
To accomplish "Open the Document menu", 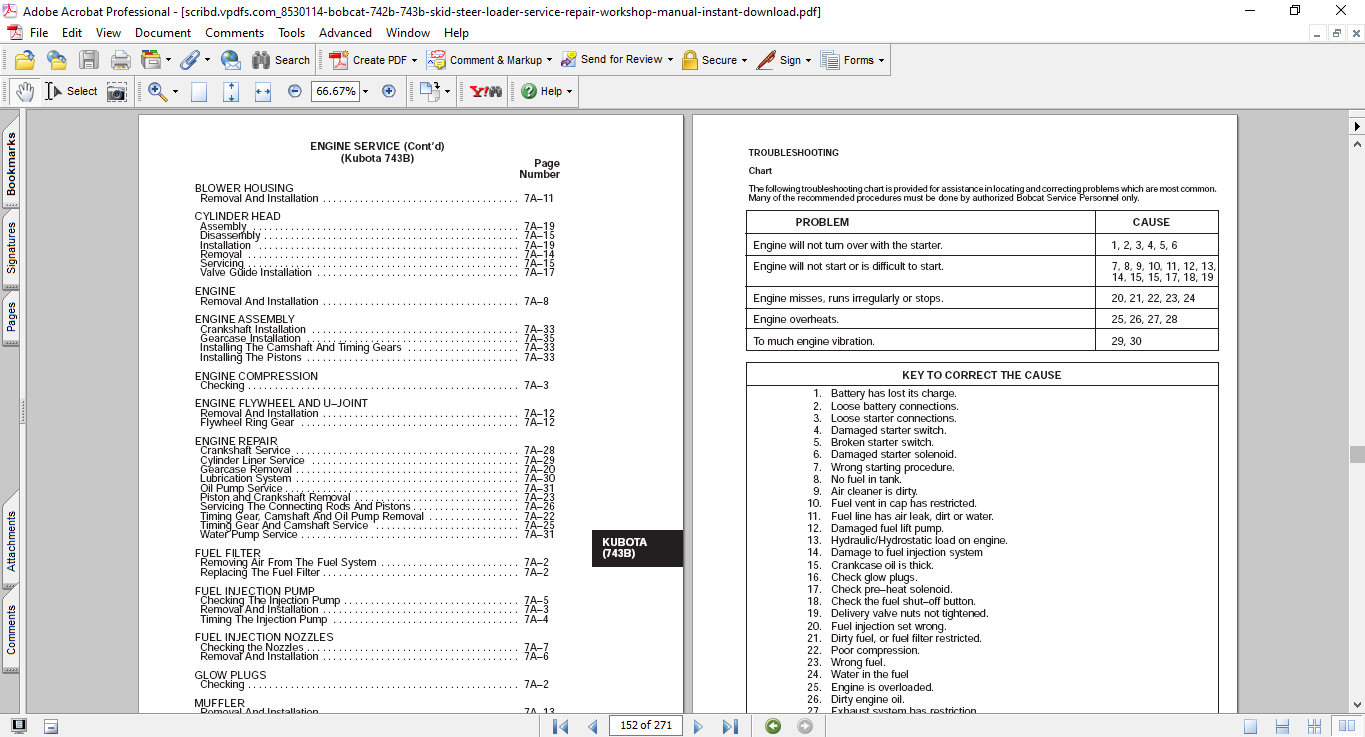I will click(163, 33).
